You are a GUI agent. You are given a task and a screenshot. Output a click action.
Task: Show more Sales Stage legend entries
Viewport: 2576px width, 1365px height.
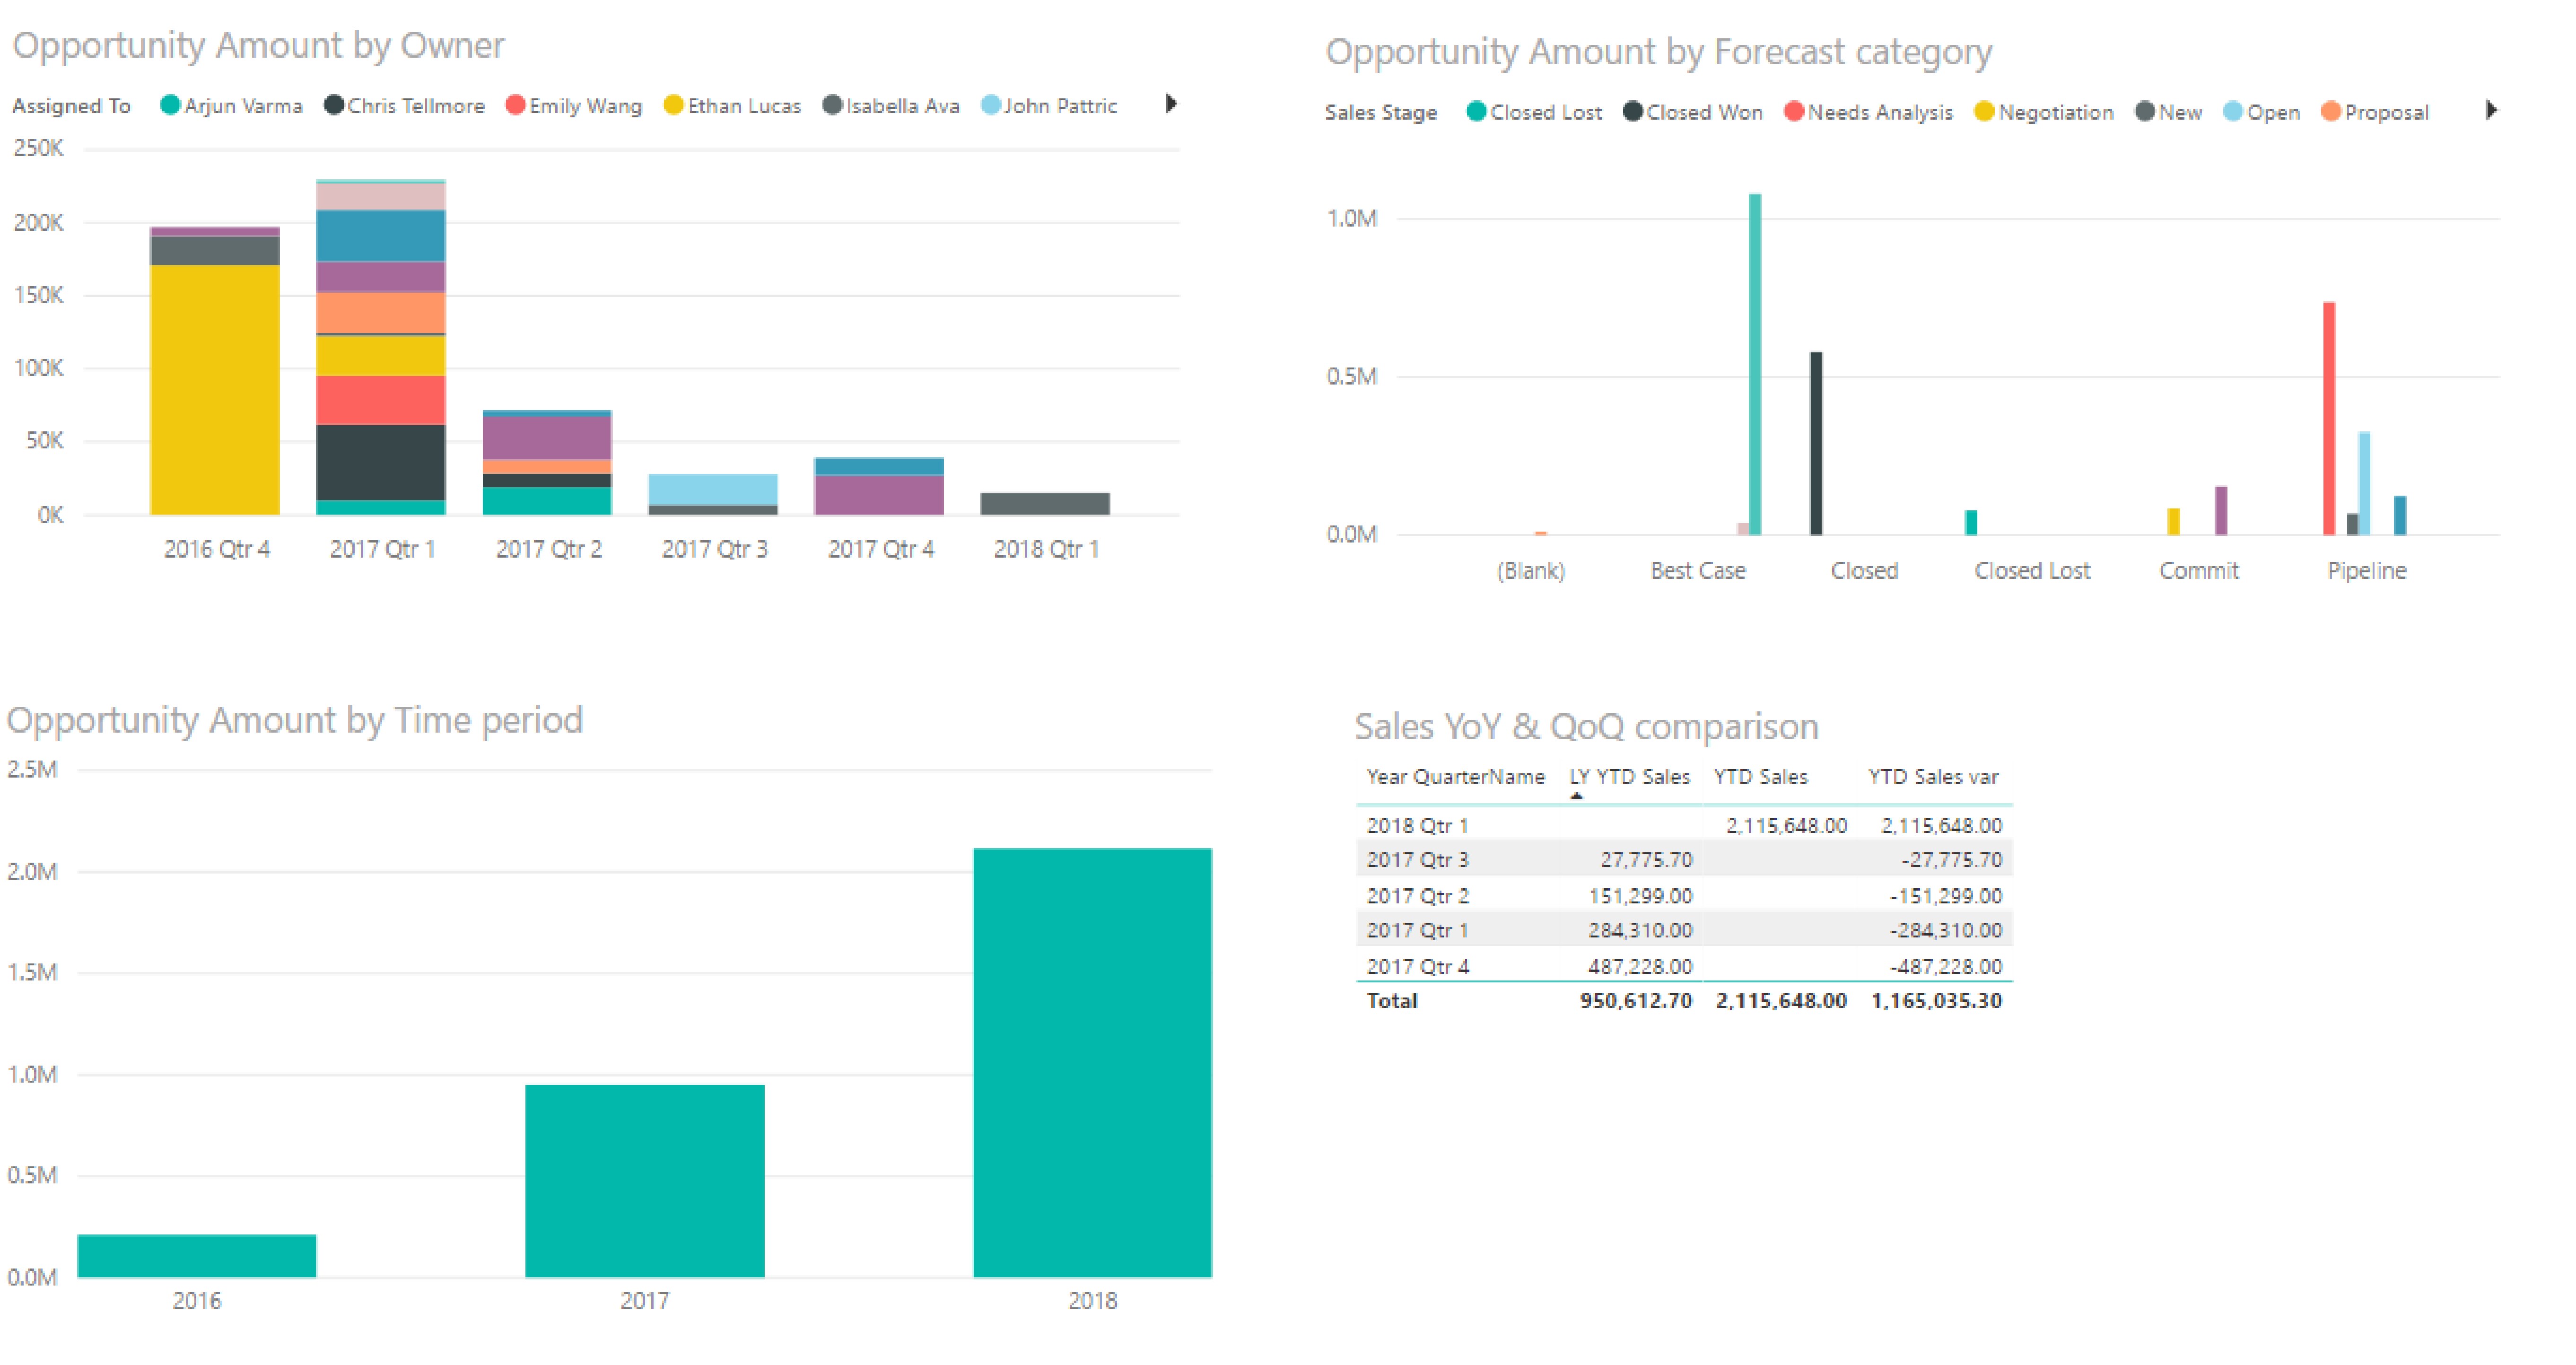tap(2491, 110)
